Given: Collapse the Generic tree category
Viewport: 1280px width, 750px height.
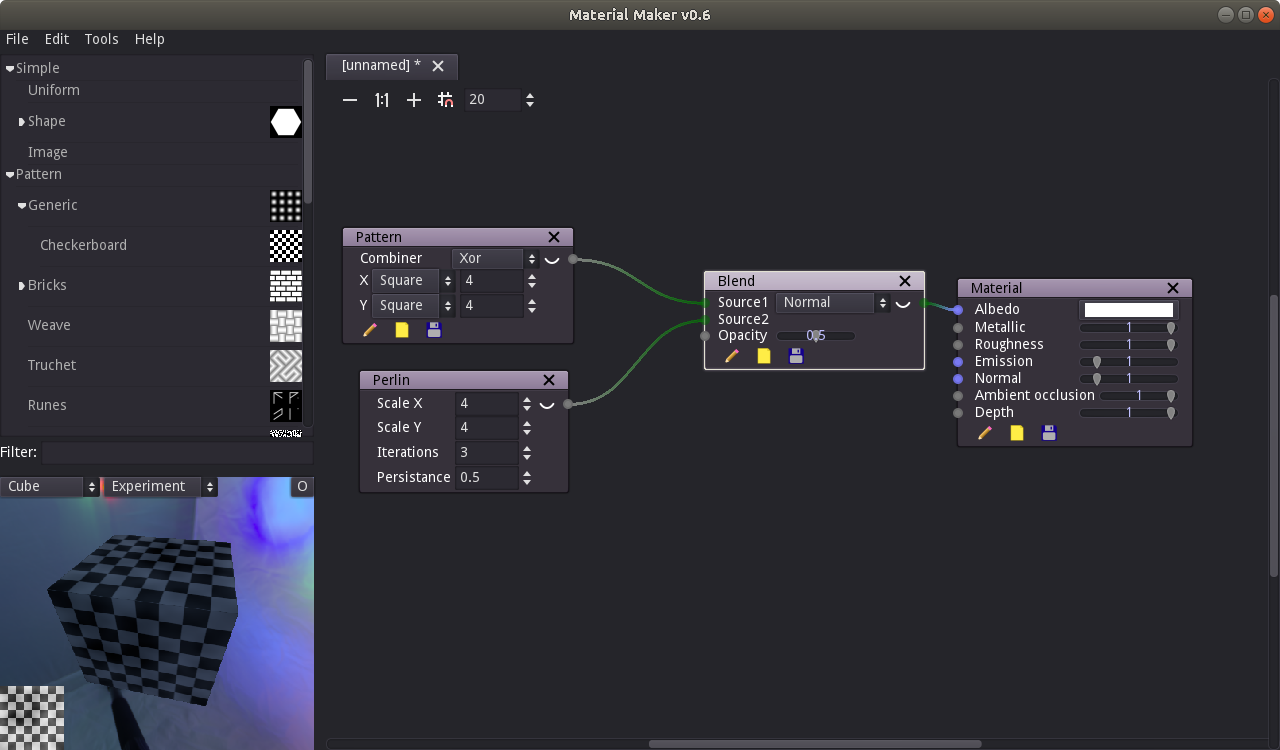Looking at the screenshot, I should [22, 206].
